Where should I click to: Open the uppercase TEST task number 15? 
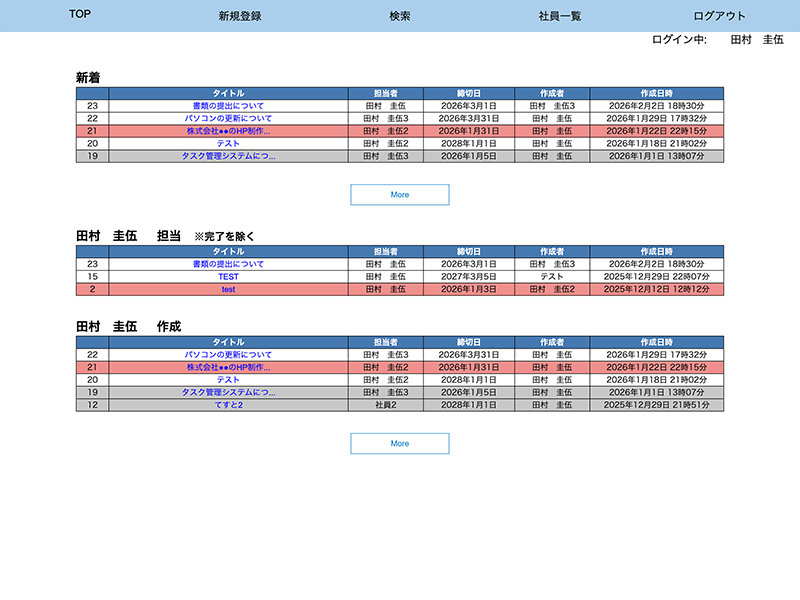tap(228, 276)
